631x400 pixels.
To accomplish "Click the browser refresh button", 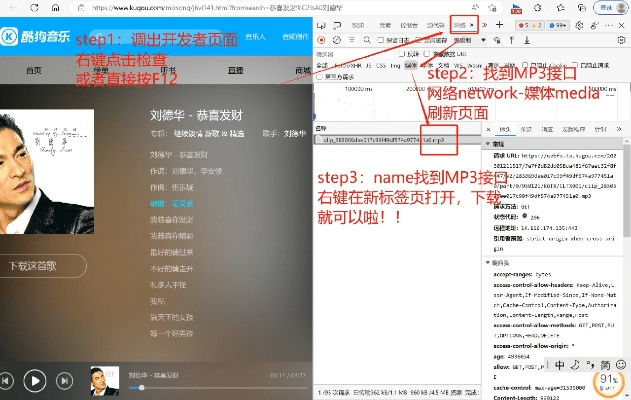I will pyautogui.click(x=35, y=8).
